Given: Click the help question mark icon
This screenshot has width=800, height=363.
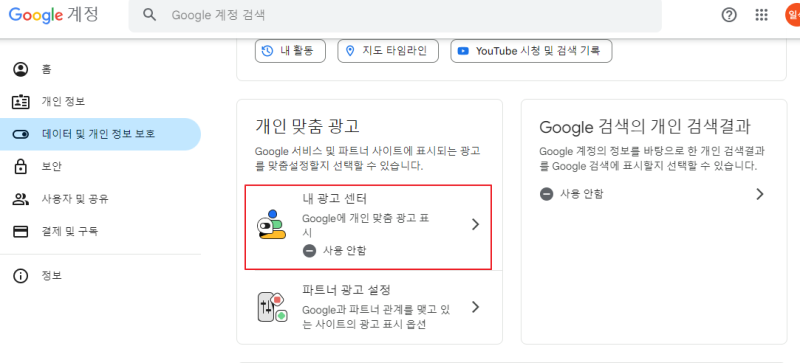Looking at the screenshot, I should click(x=729, y=15).
